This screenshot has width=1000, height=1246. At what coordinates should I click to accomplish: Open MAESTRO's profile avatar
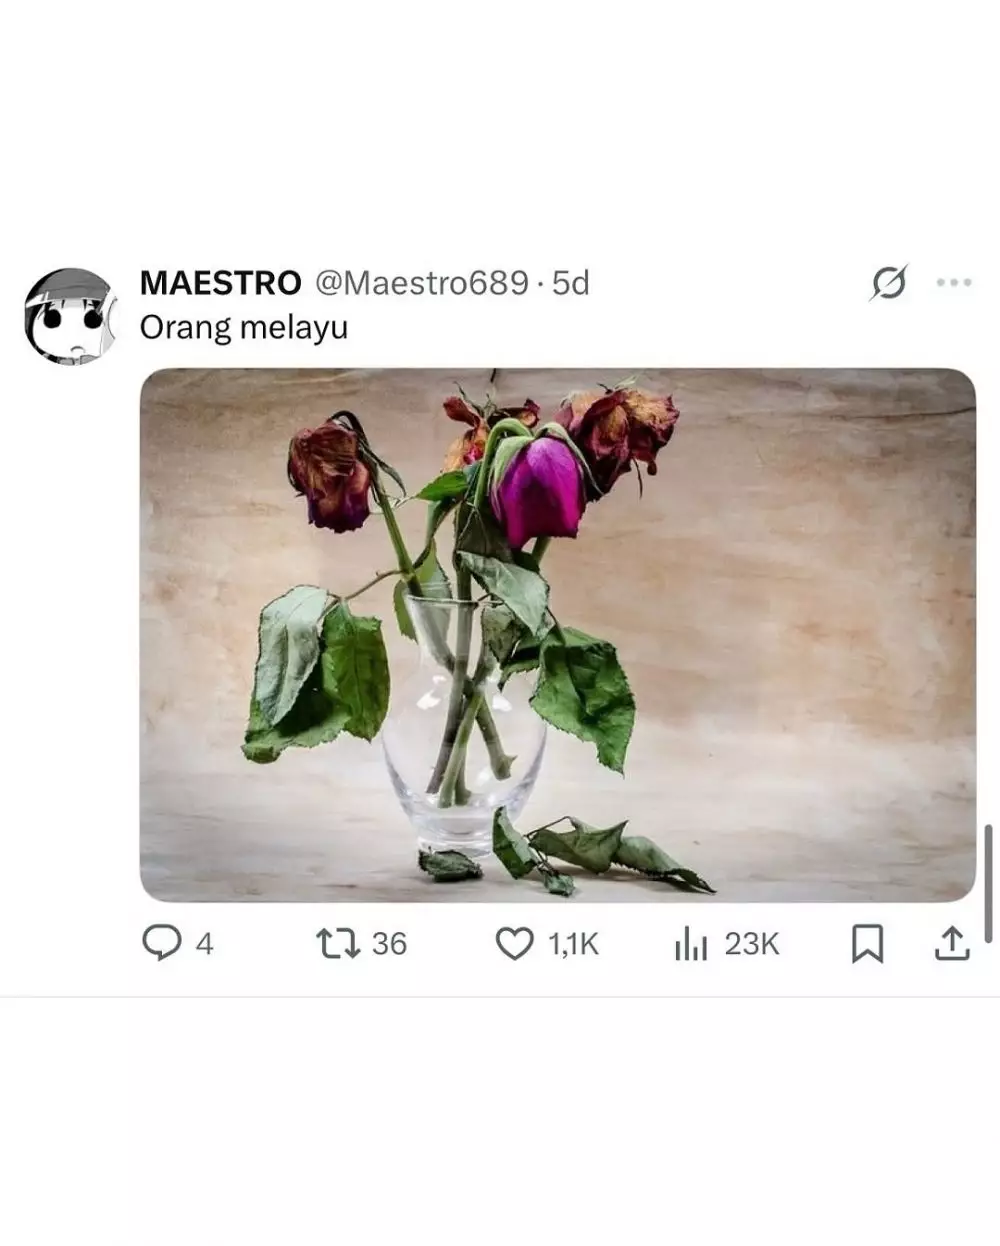click(x=68, y=316)
